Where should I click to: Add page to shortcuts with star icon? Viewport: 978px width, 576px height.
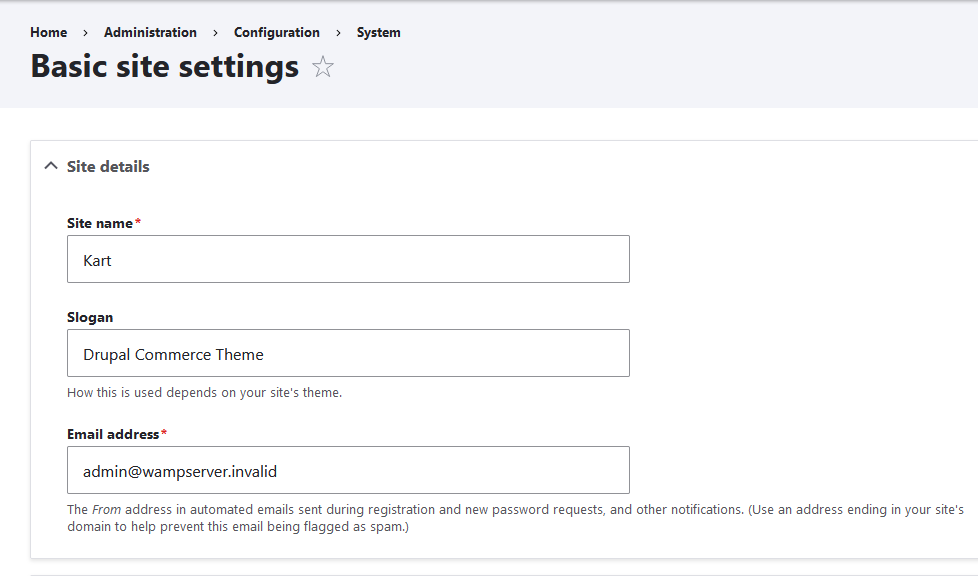(x=322, y=67)
